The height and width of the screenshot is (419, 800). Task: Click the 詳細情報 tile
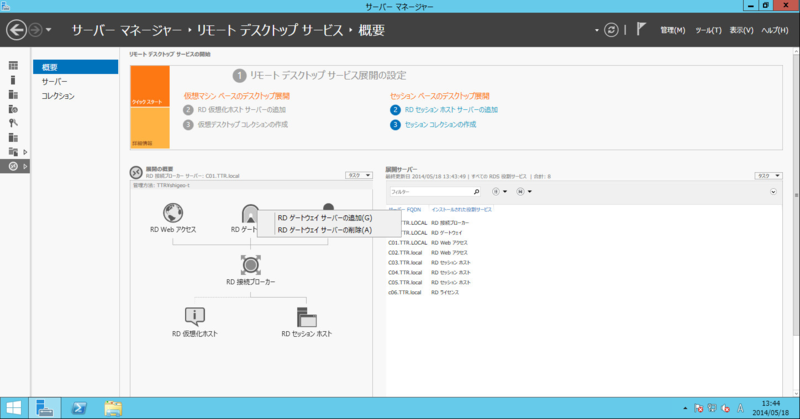click(x=150, y=128)
